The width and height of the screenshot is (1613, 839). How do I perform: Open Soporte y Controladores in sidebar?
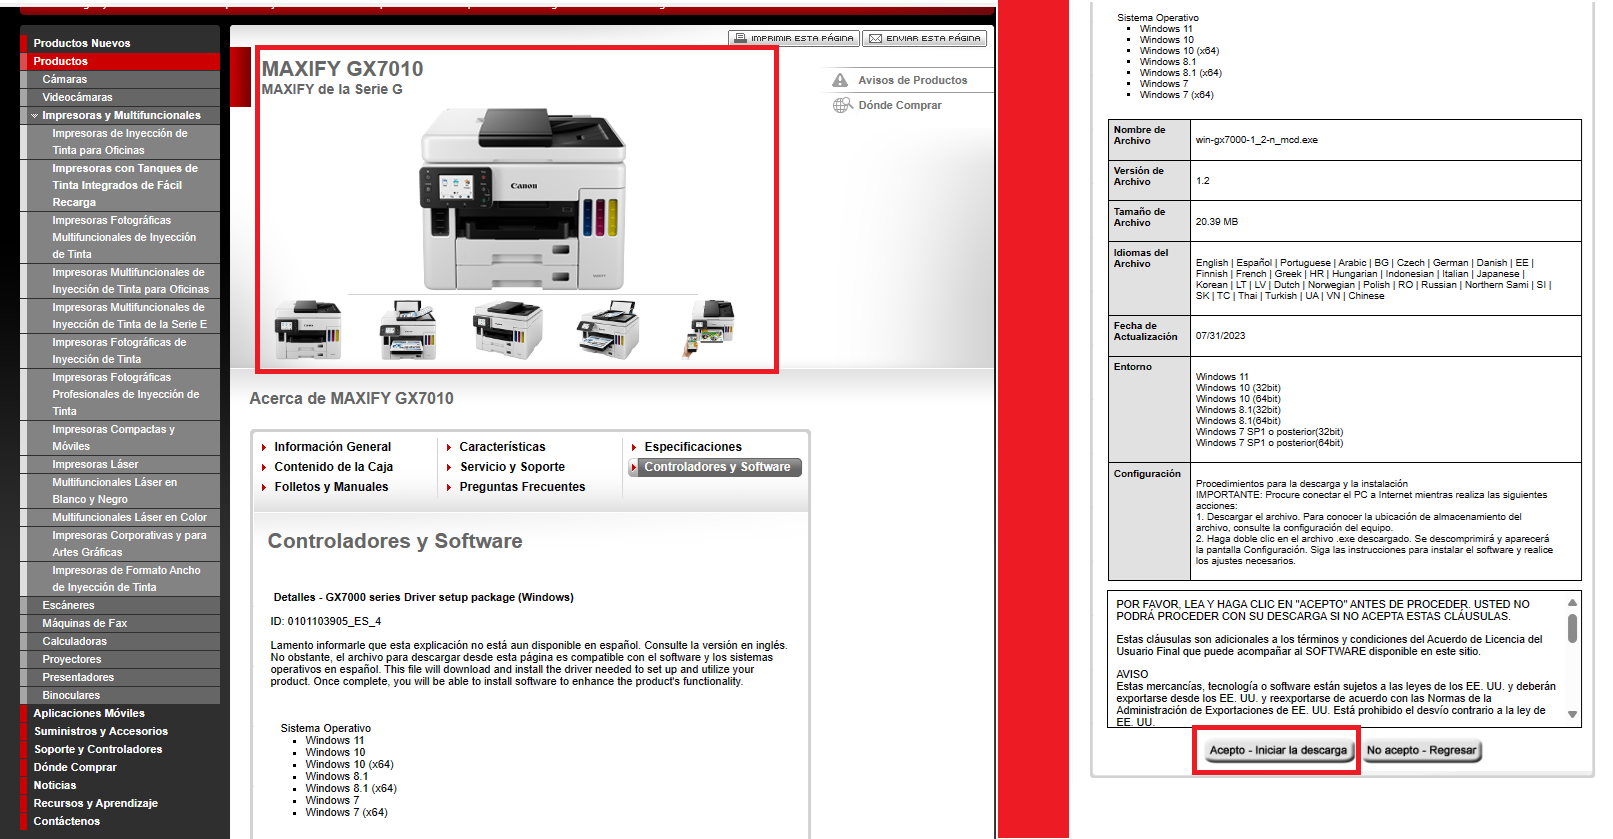click(97, 749)
